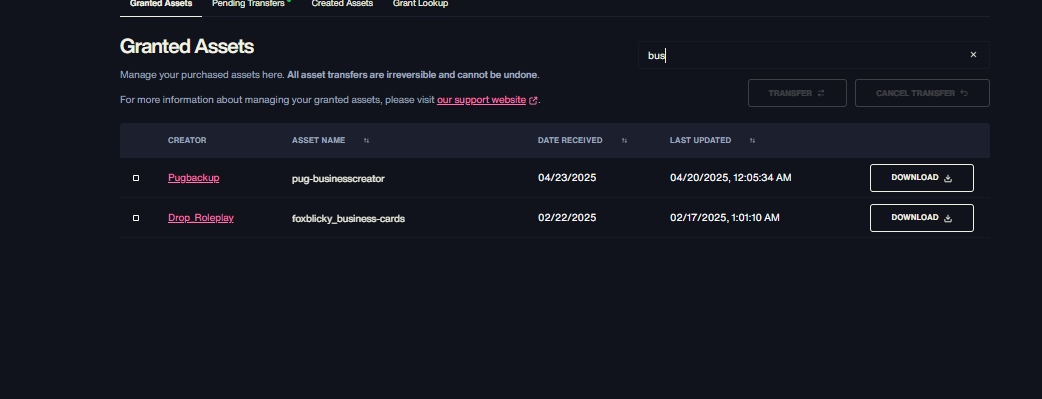Sort by Asset Name using sort arrows
Screen dimensions: 1042x399
pos(366,140)
